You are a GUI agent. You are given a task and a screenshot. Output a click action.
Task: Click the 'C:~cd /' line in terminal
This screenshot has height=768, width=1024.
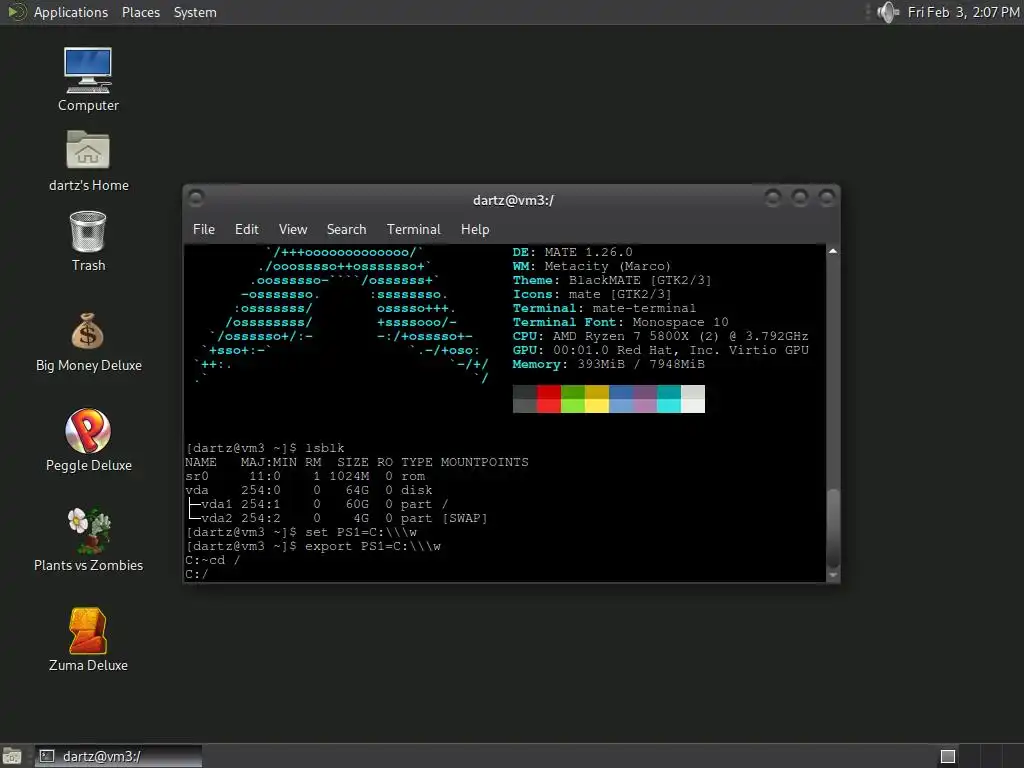tap(213, 560)
